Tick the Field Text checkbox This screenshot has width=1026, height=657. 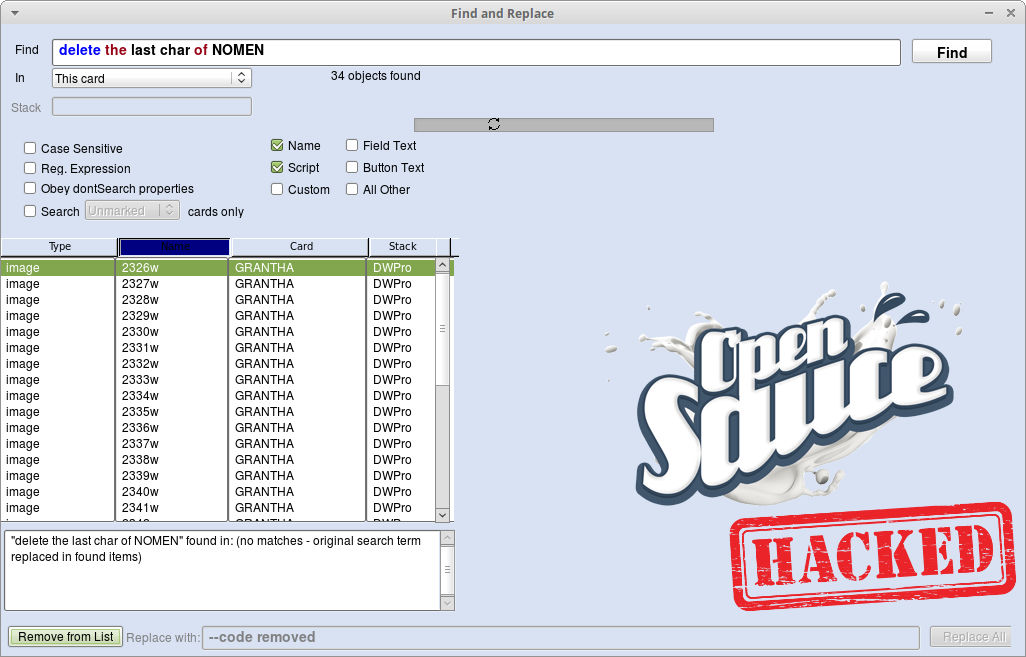tap(352, 146)
